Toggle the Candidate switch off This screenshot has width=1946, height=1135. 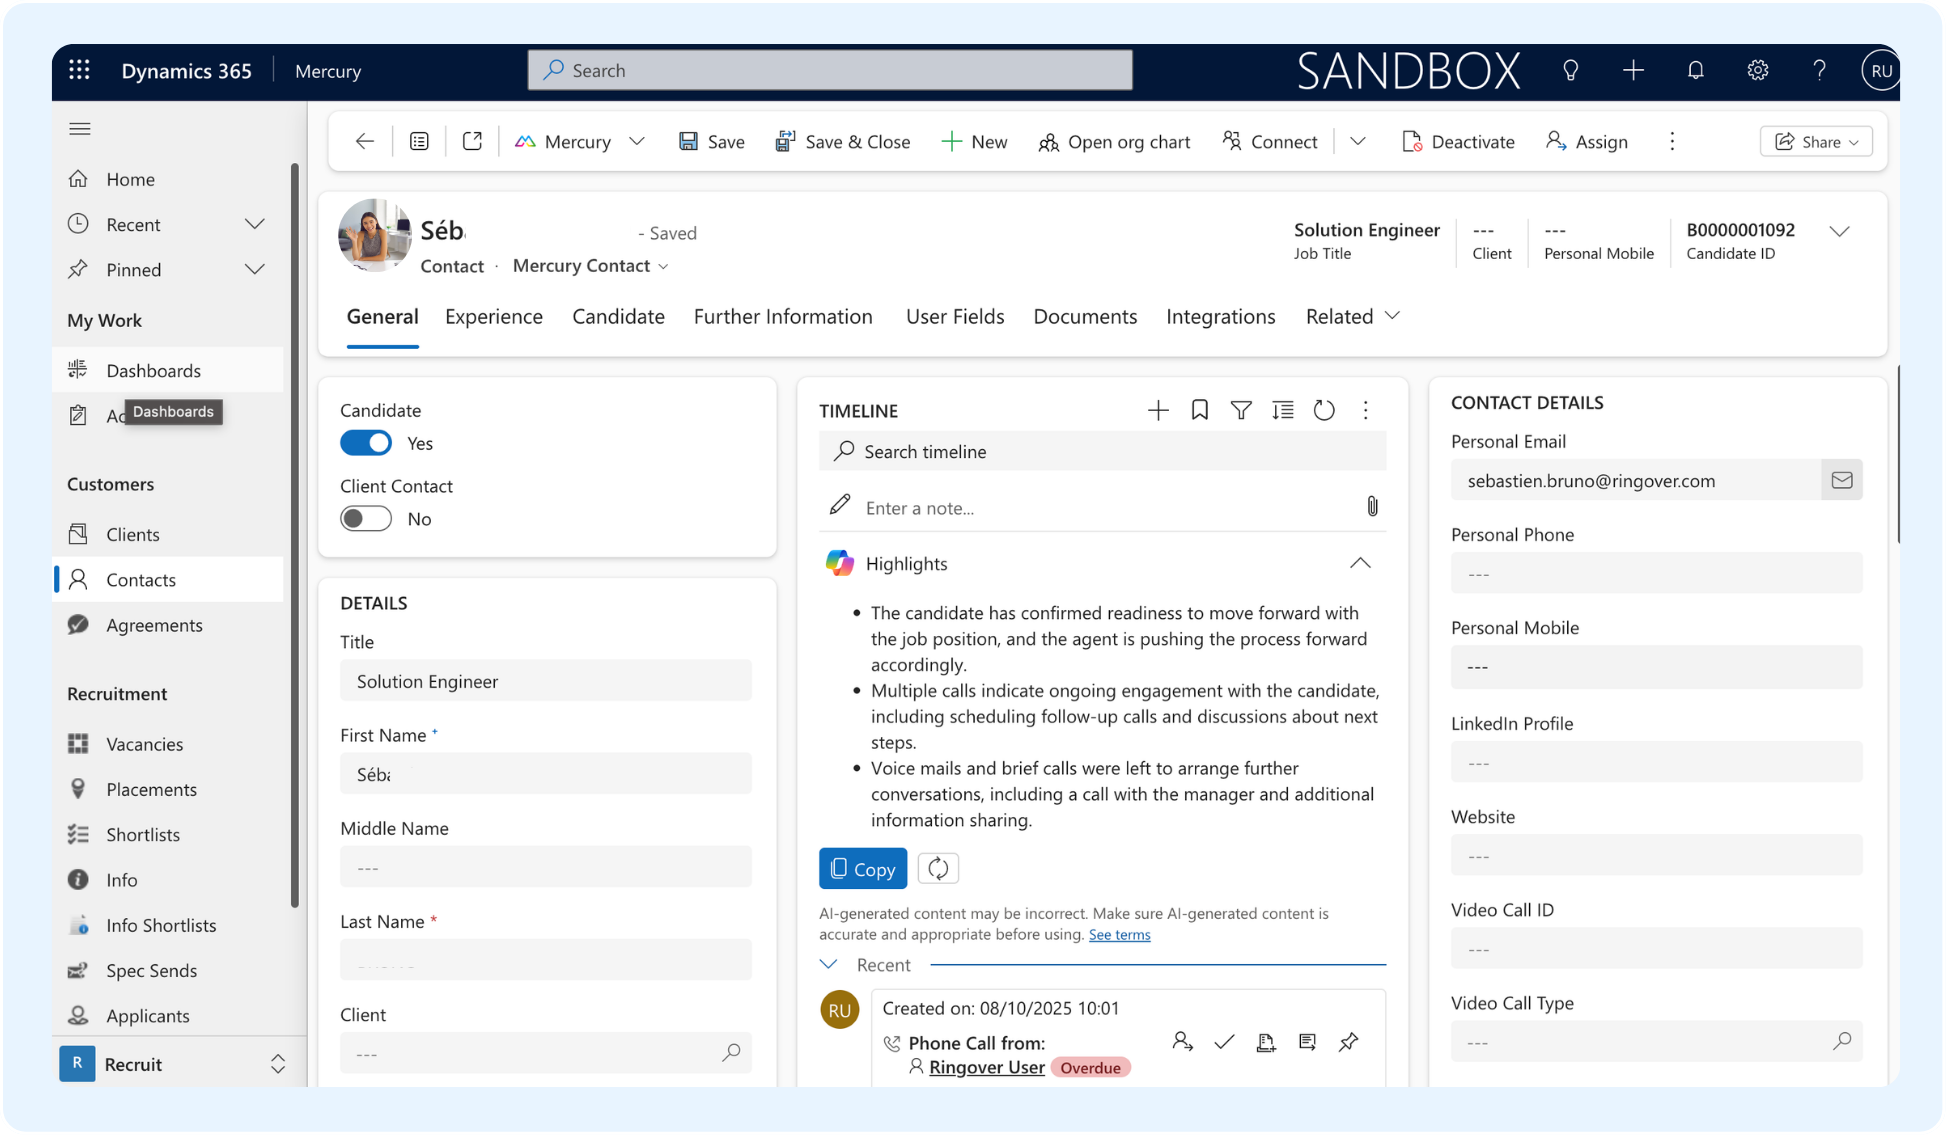point(366,443)
